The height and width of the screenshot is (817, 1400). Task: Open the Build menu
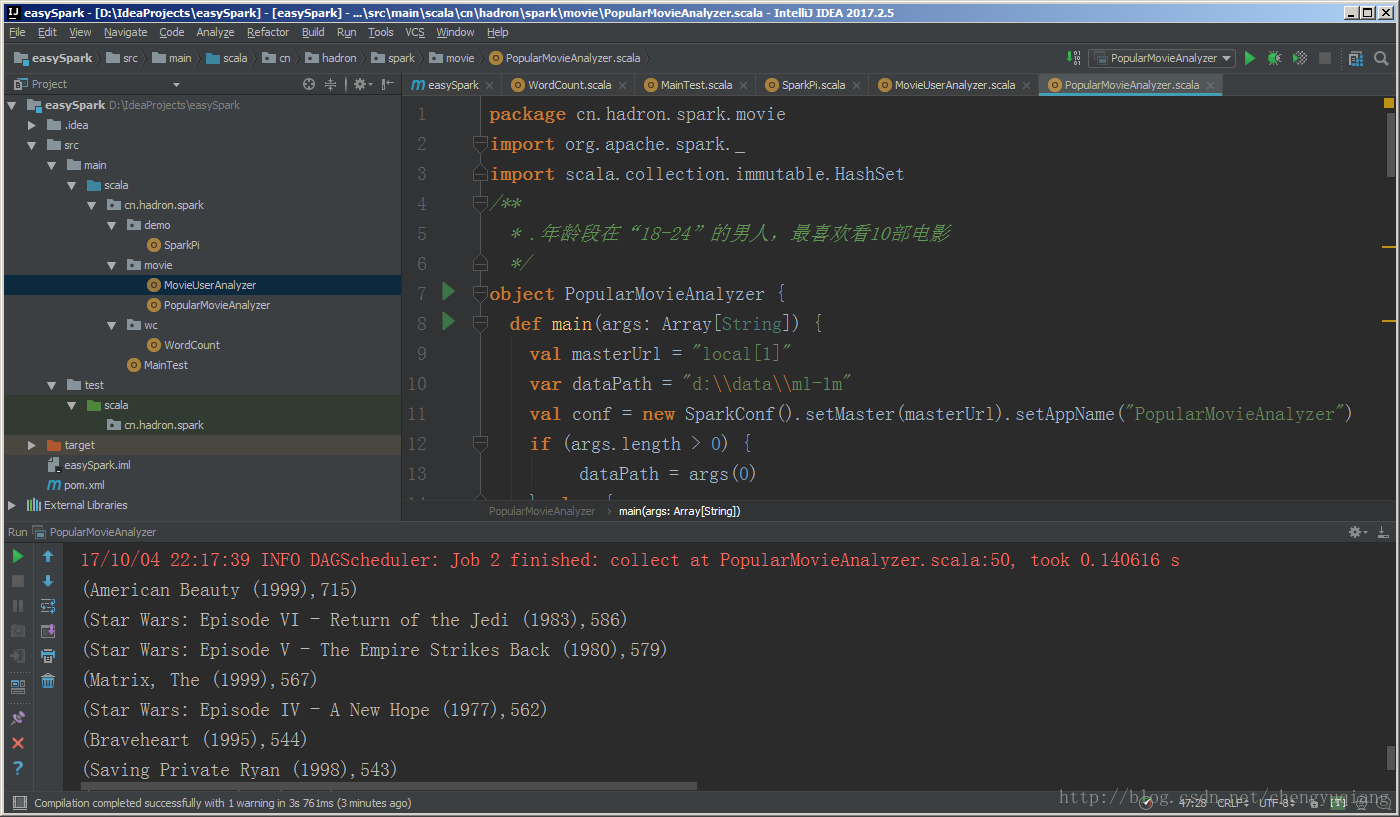313,32
